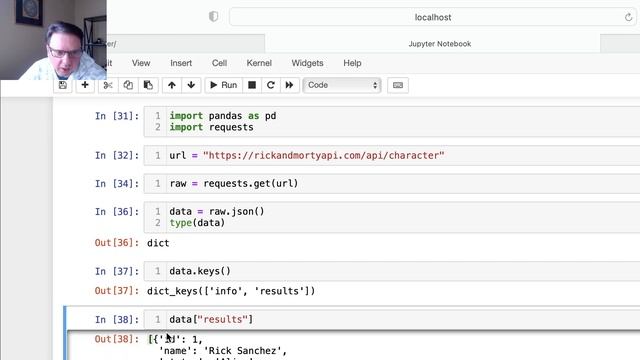Click the In [31] prompt label
The height and width of the screenshot is (360, 640).
click(x=117, y=116)
